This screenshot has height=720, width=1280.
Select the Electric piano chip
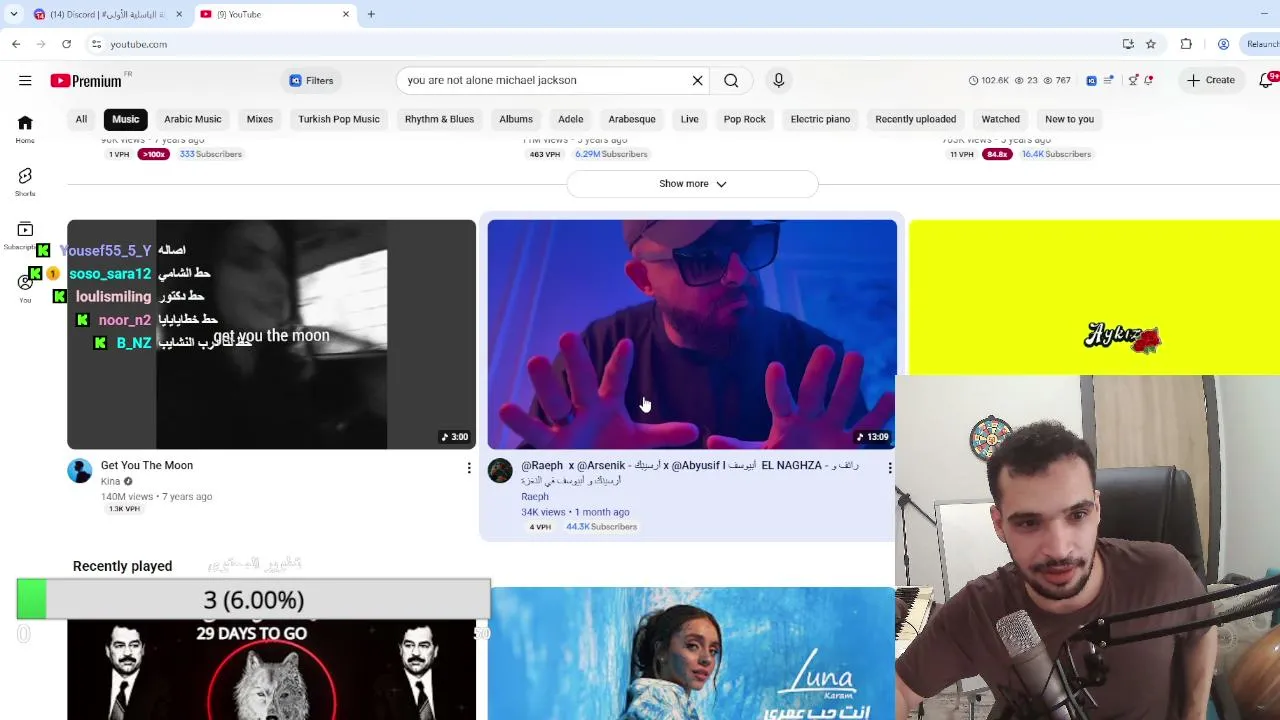(820, 119)
